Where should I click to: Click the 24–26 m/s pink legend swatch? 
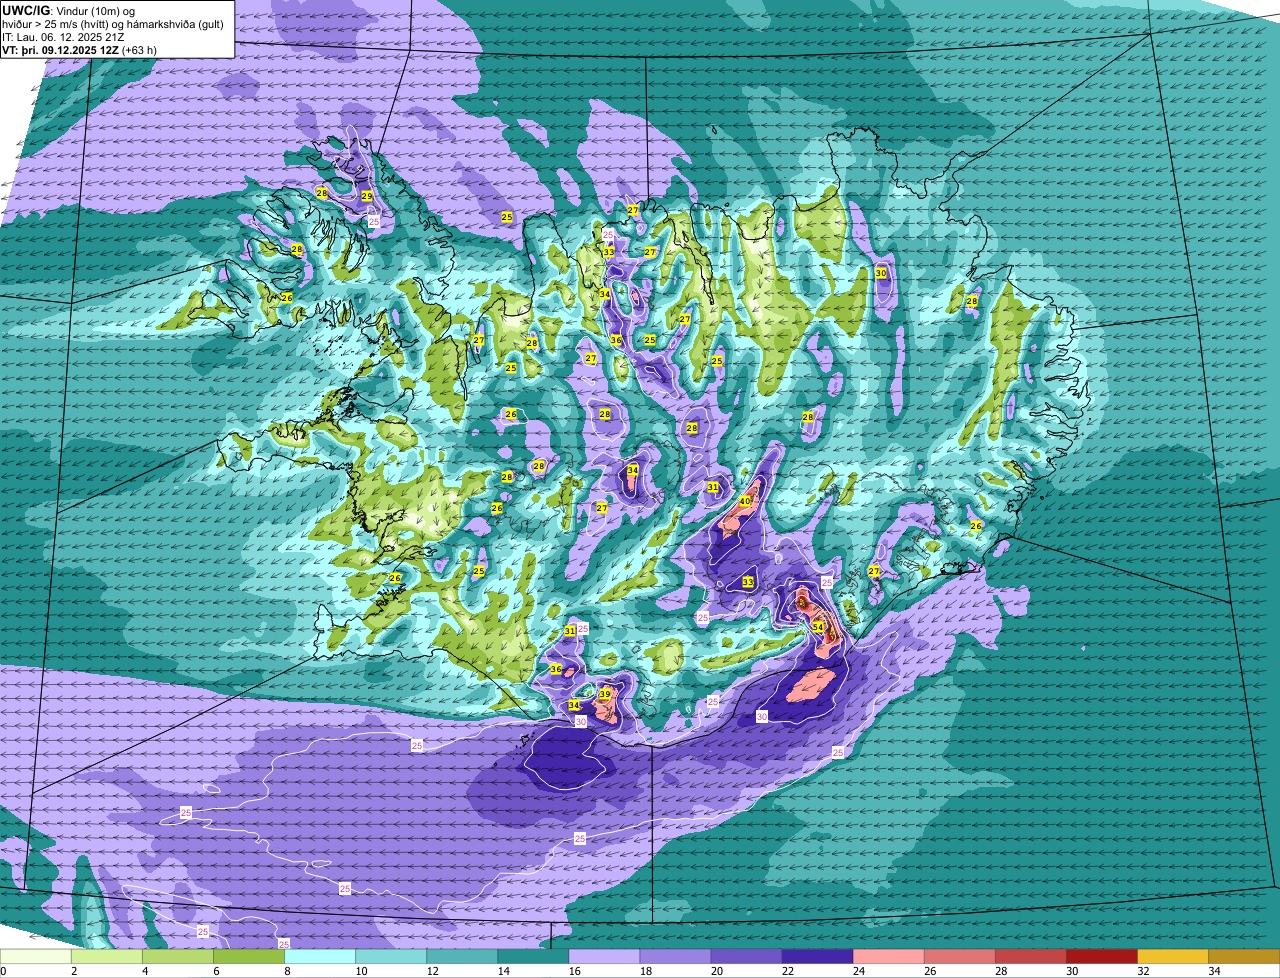tap(890, 957)
